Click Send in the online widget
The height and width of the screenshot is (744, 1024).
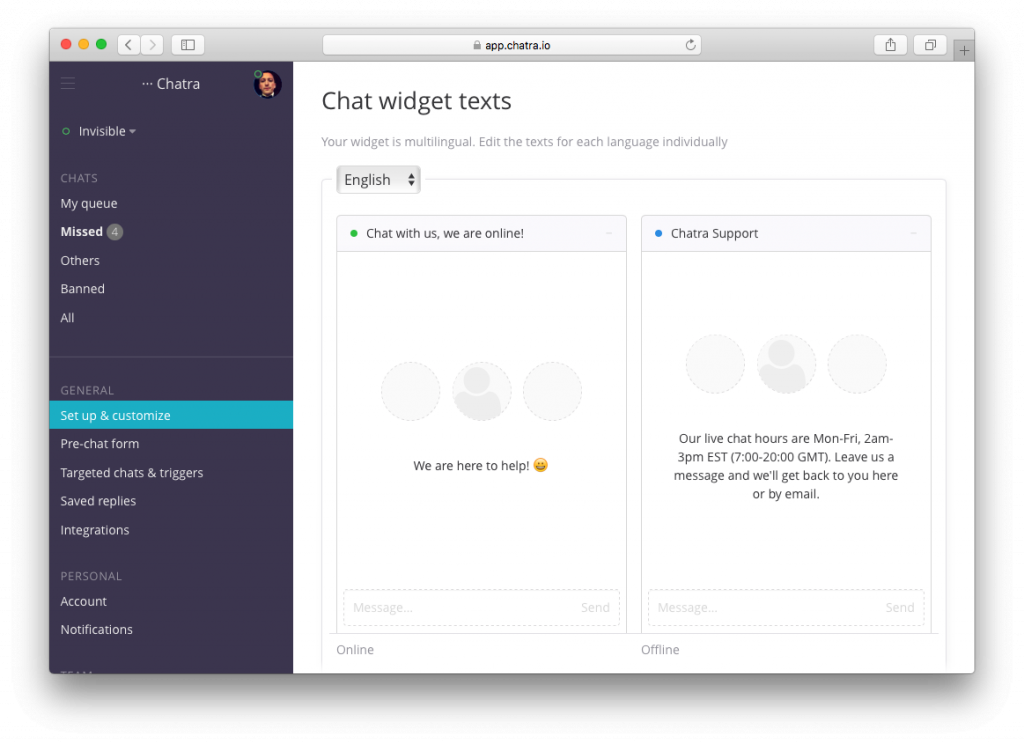coord(595,608)
